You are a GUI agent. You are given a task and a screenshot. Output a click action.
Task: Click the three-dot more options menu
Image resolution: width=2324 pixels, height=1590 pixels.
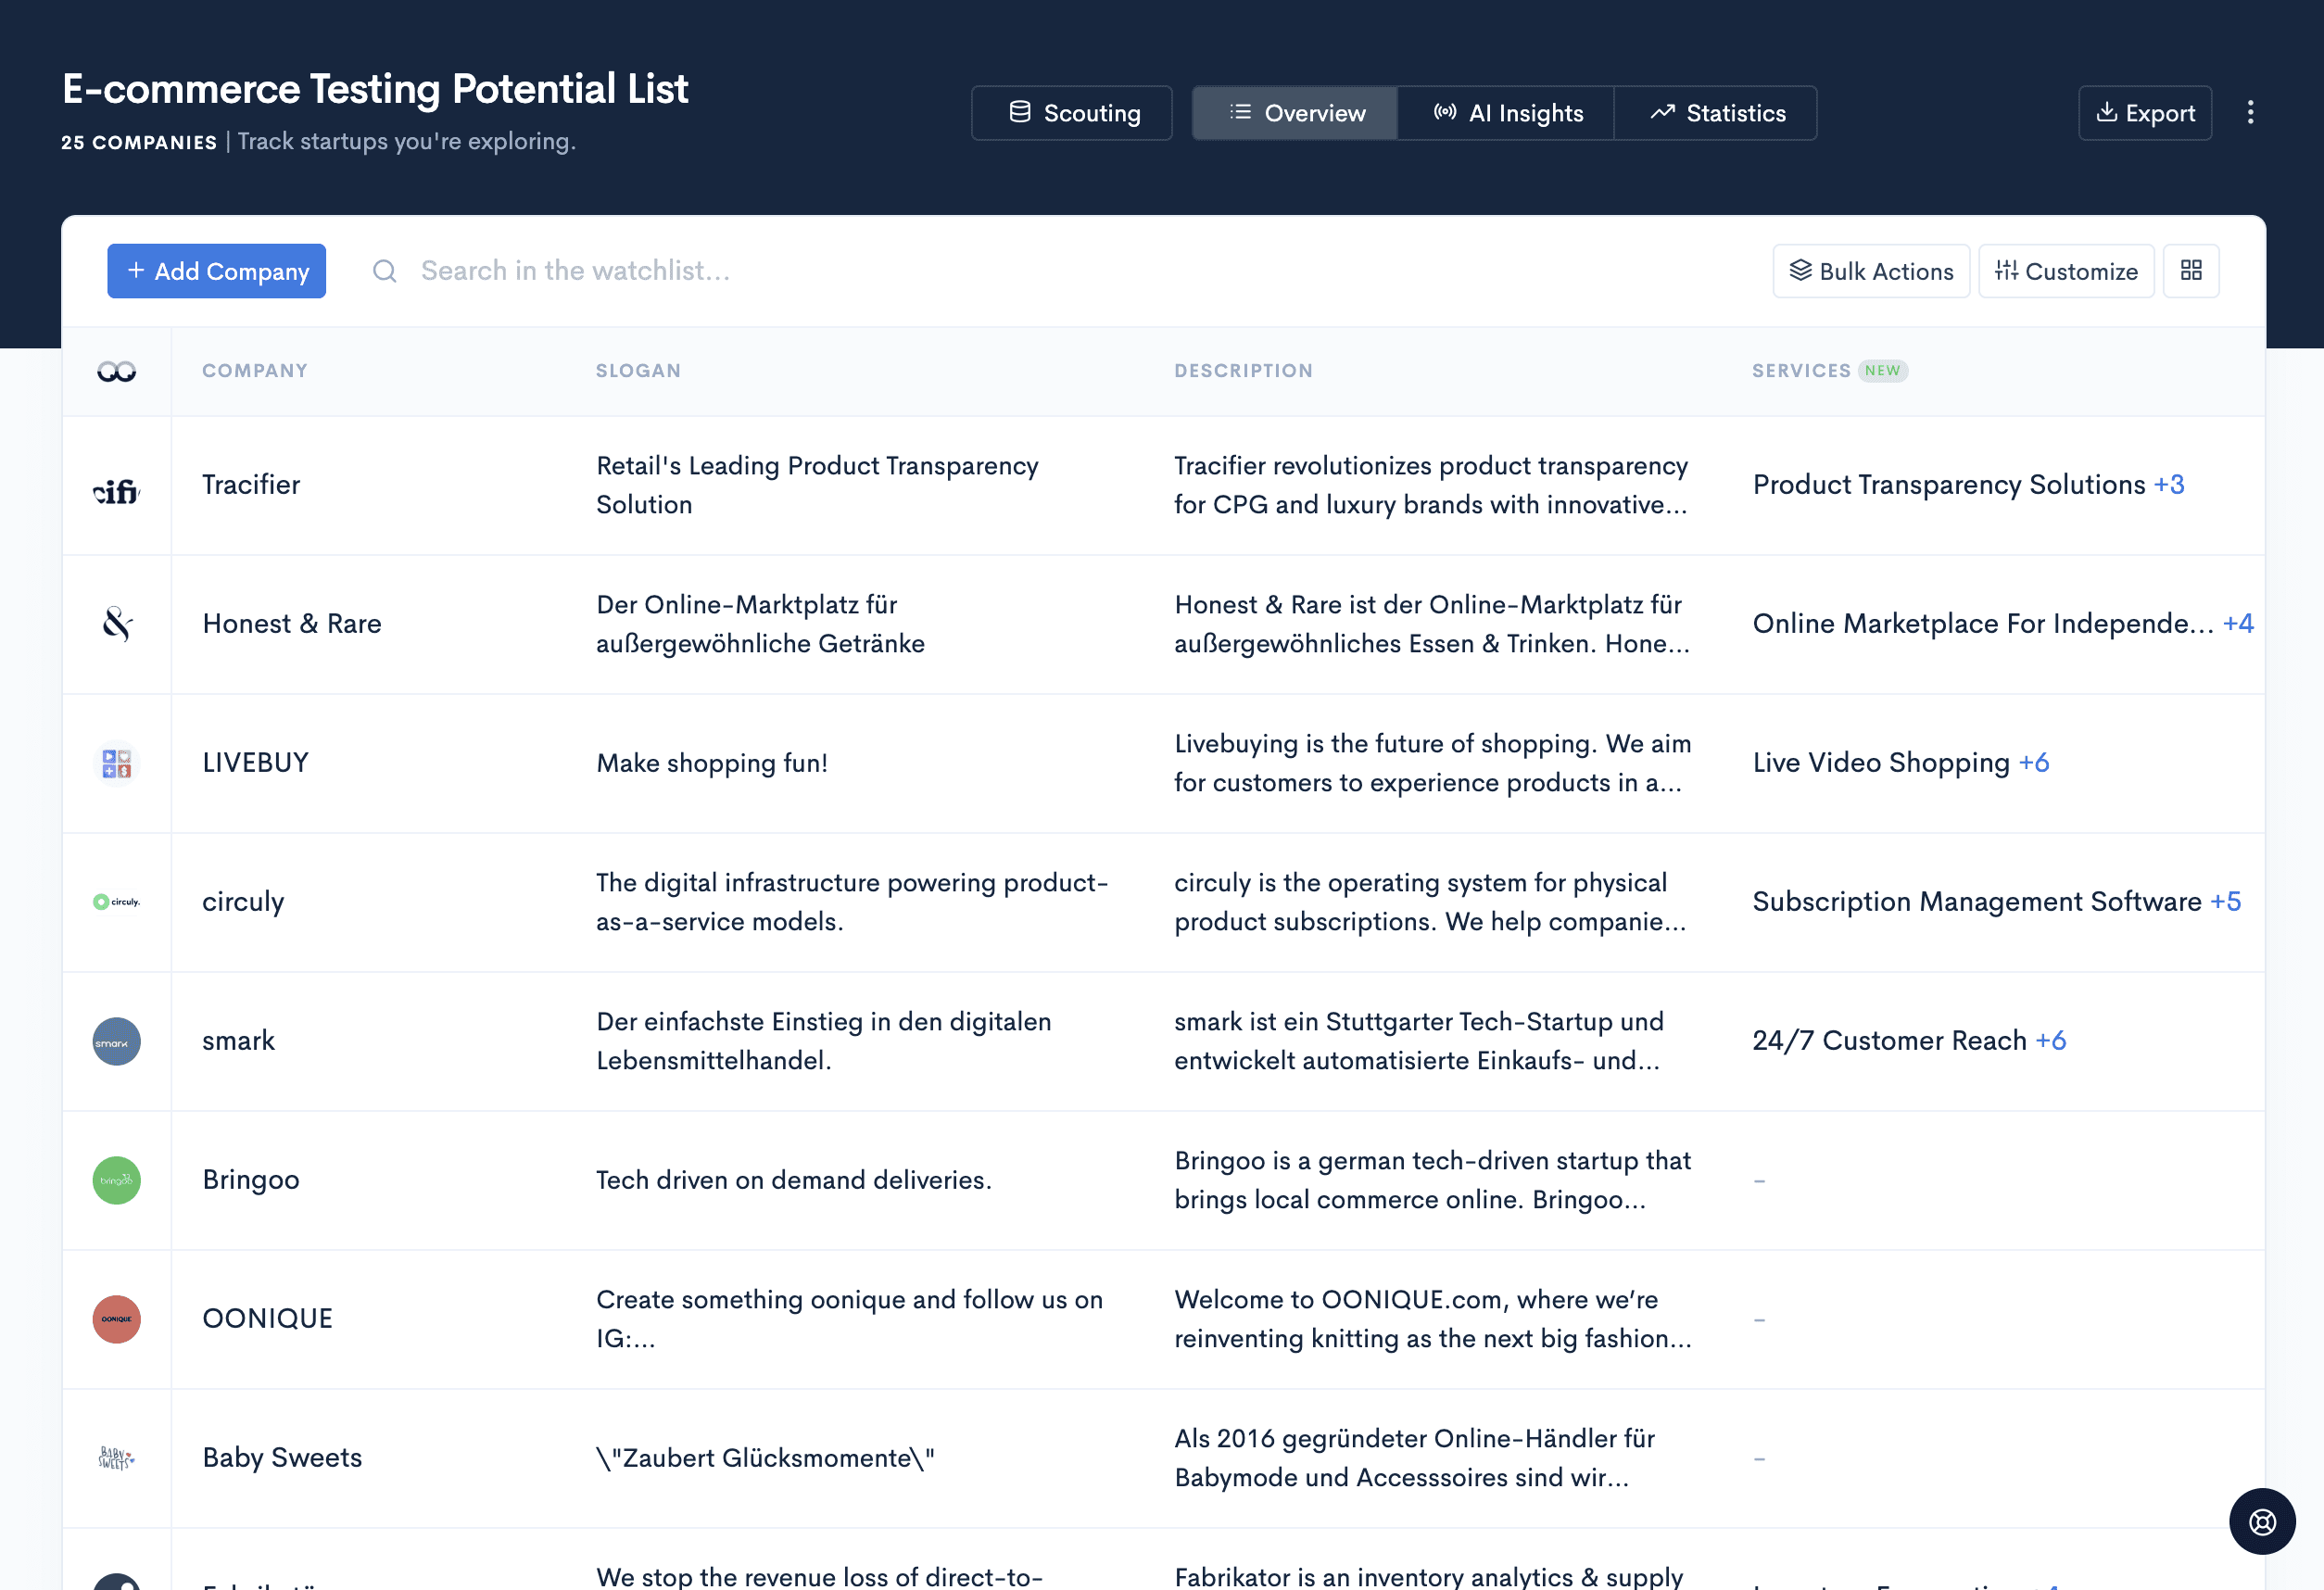tap(2250, 112)
